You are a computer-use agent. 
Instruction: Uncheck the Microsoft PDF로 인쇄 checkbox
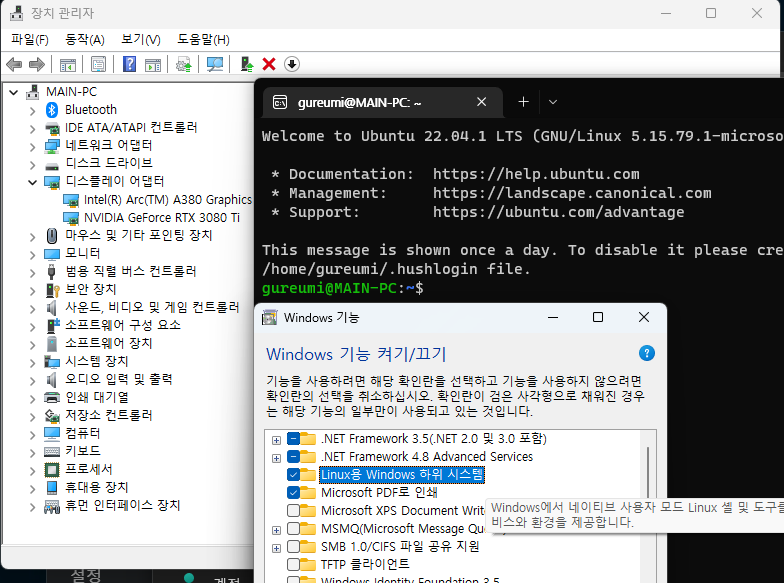[294, 493]
